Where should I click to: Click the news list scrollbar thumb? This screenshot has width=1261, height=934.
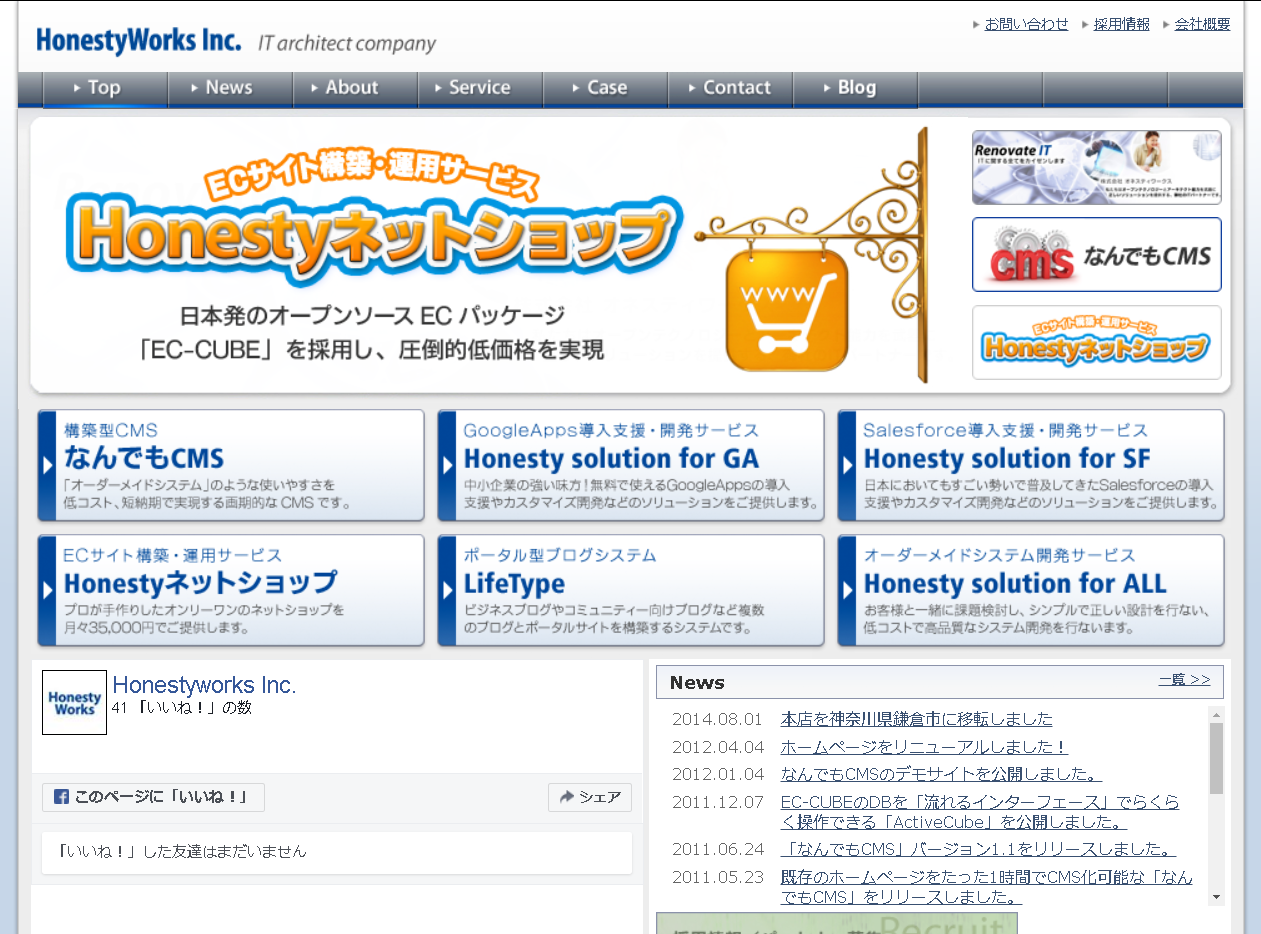[1216, 758]
